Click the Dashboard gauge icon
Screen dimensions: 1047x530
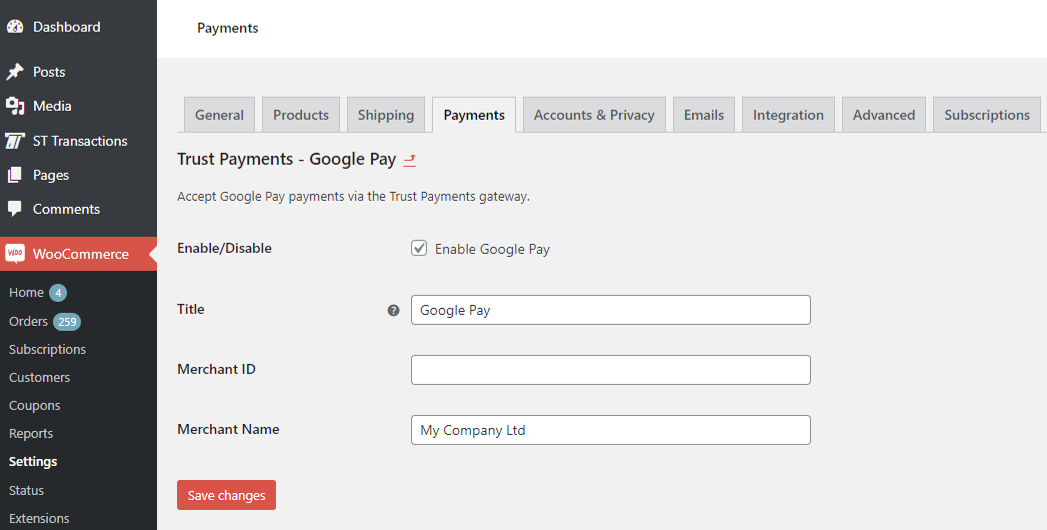[15, 27]
